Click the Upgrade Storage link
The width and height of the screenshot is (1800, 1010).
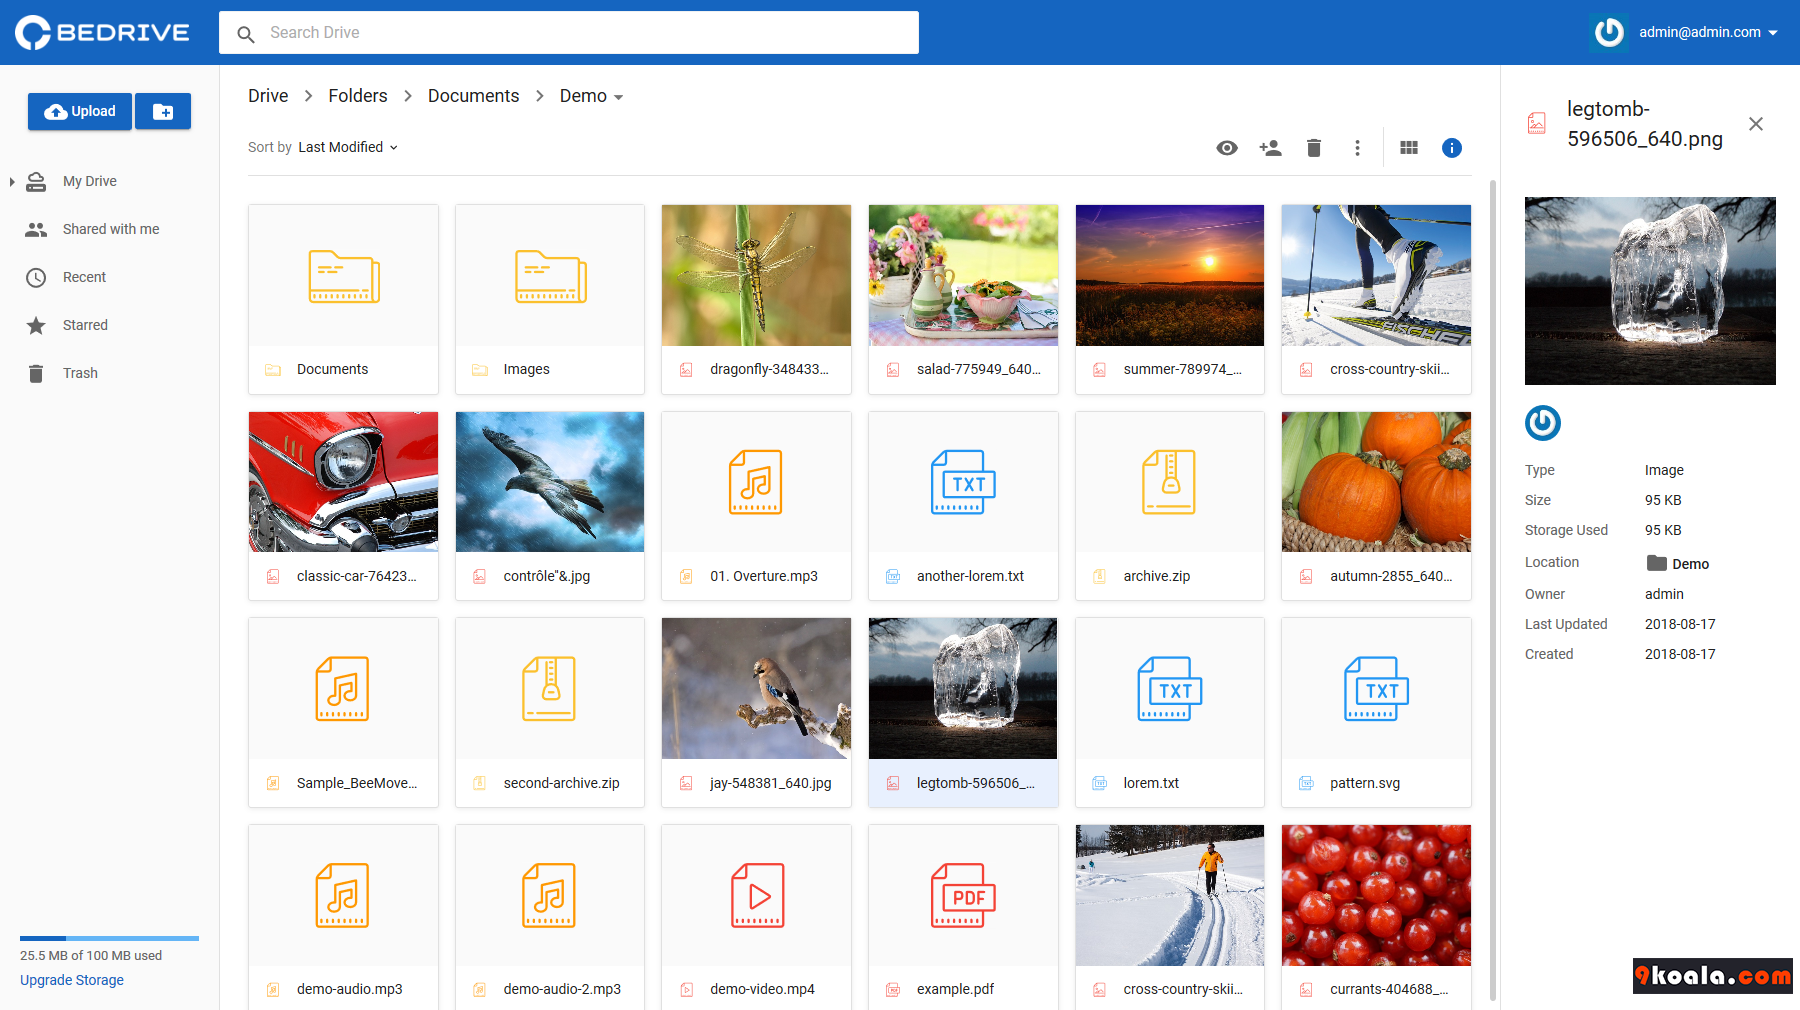(x=72, y=980)
